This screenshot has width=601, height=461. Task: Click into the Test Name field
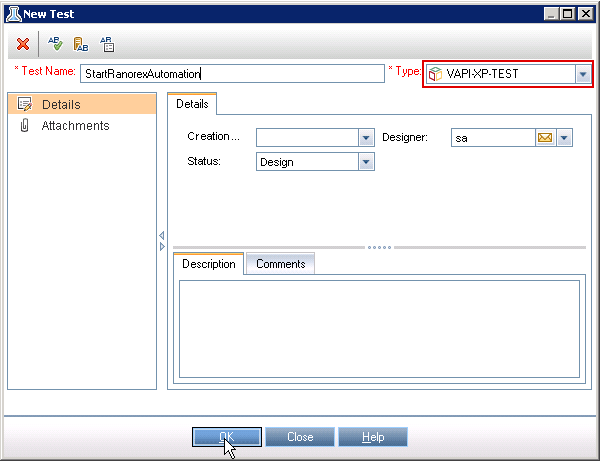pyautogui.click(x=232, y=74)
